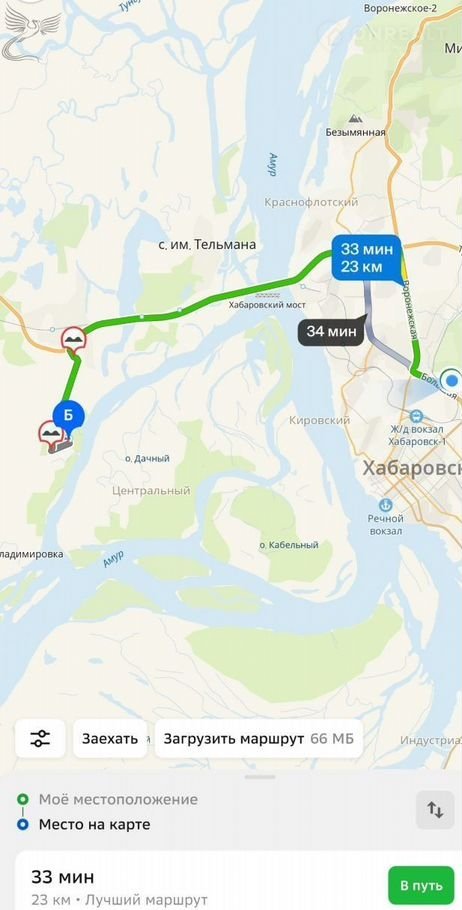Tap the destination marker Б

[68, 417]
